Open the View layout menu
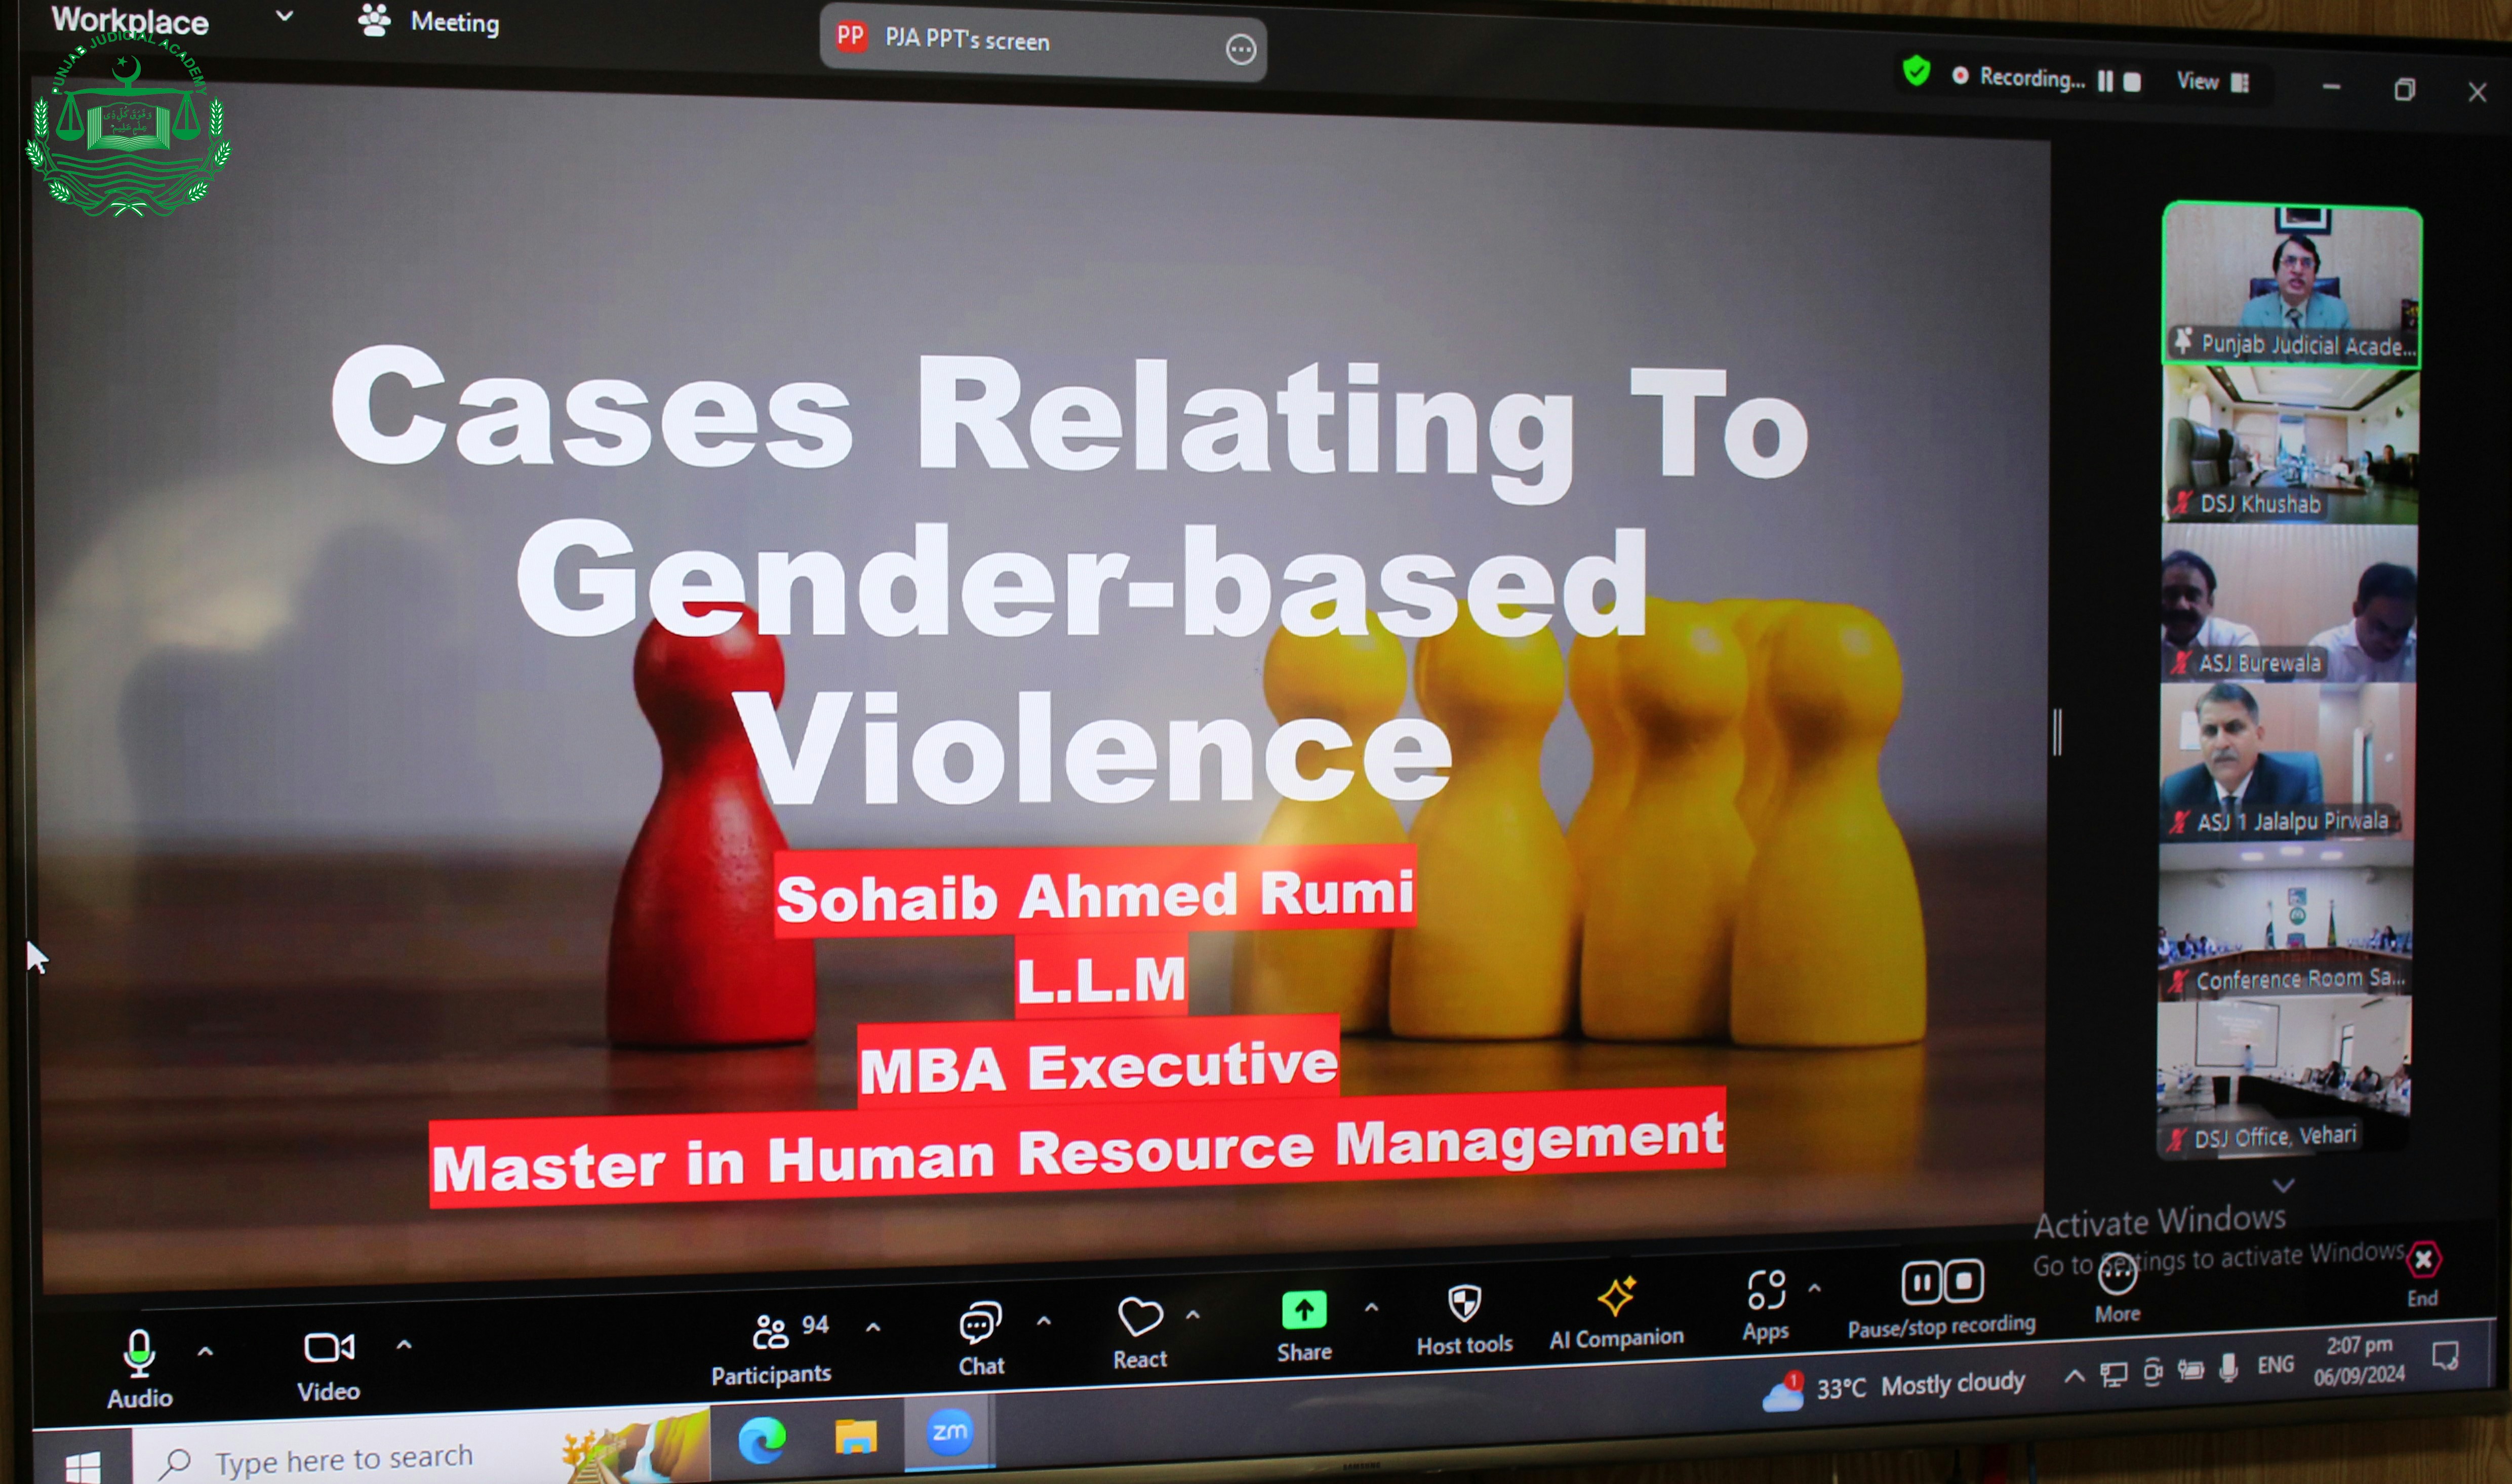 (x=2213, y=82)
